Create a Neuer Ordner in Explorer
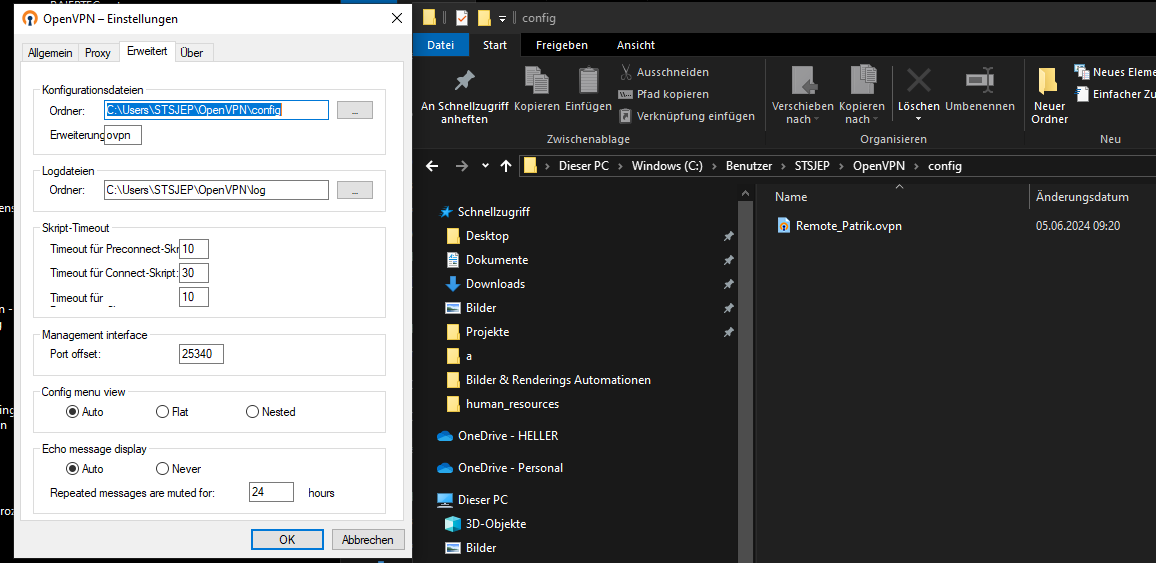The image size is (1156, 563). (1050, 96)
